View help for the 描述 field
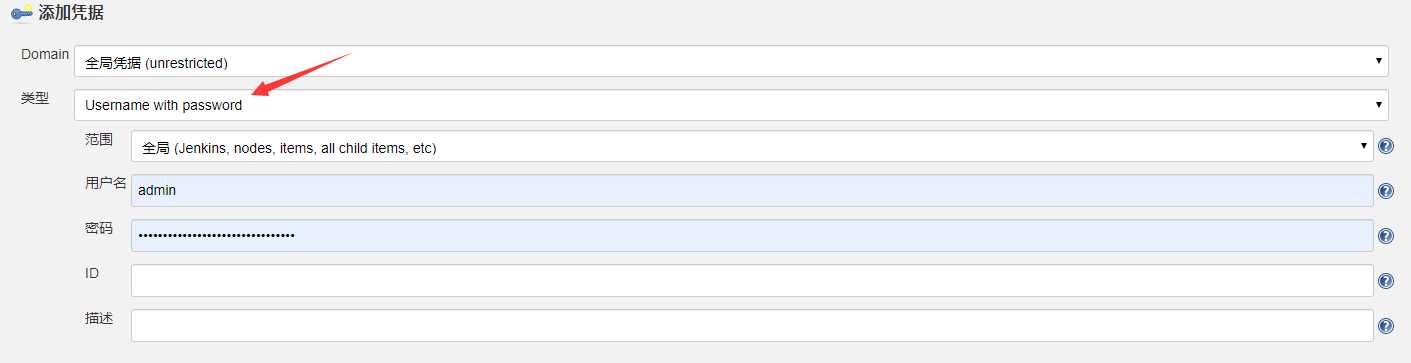Image resolution: width=1411 pixels, height=363 pixels. click(1386, 326)
